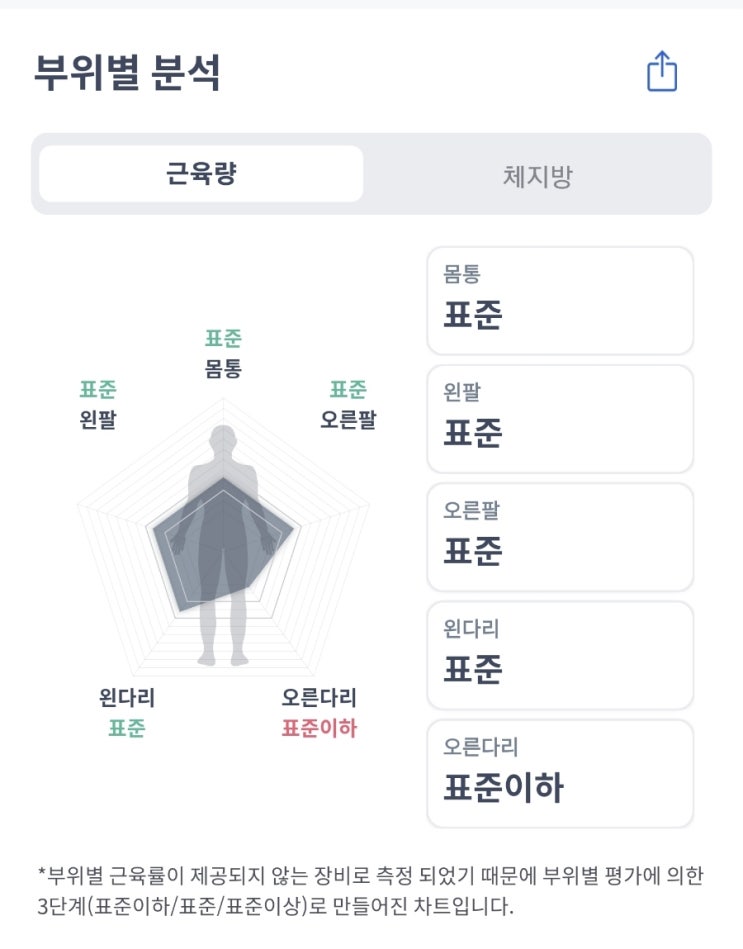Click the 왼다리 label below the chart
743x949 pixels.
click(127, 698)
